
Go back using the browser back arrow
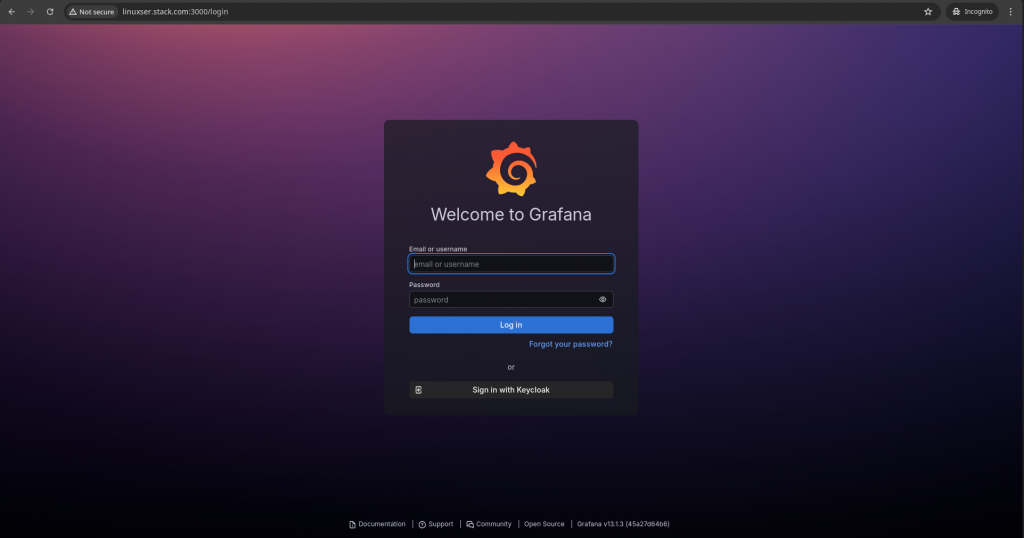[12, 12]
